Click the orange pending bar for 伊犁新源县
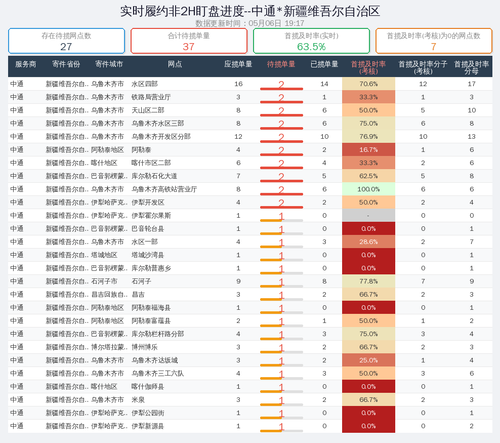The image size is (500, 443). tap(271, 431)
